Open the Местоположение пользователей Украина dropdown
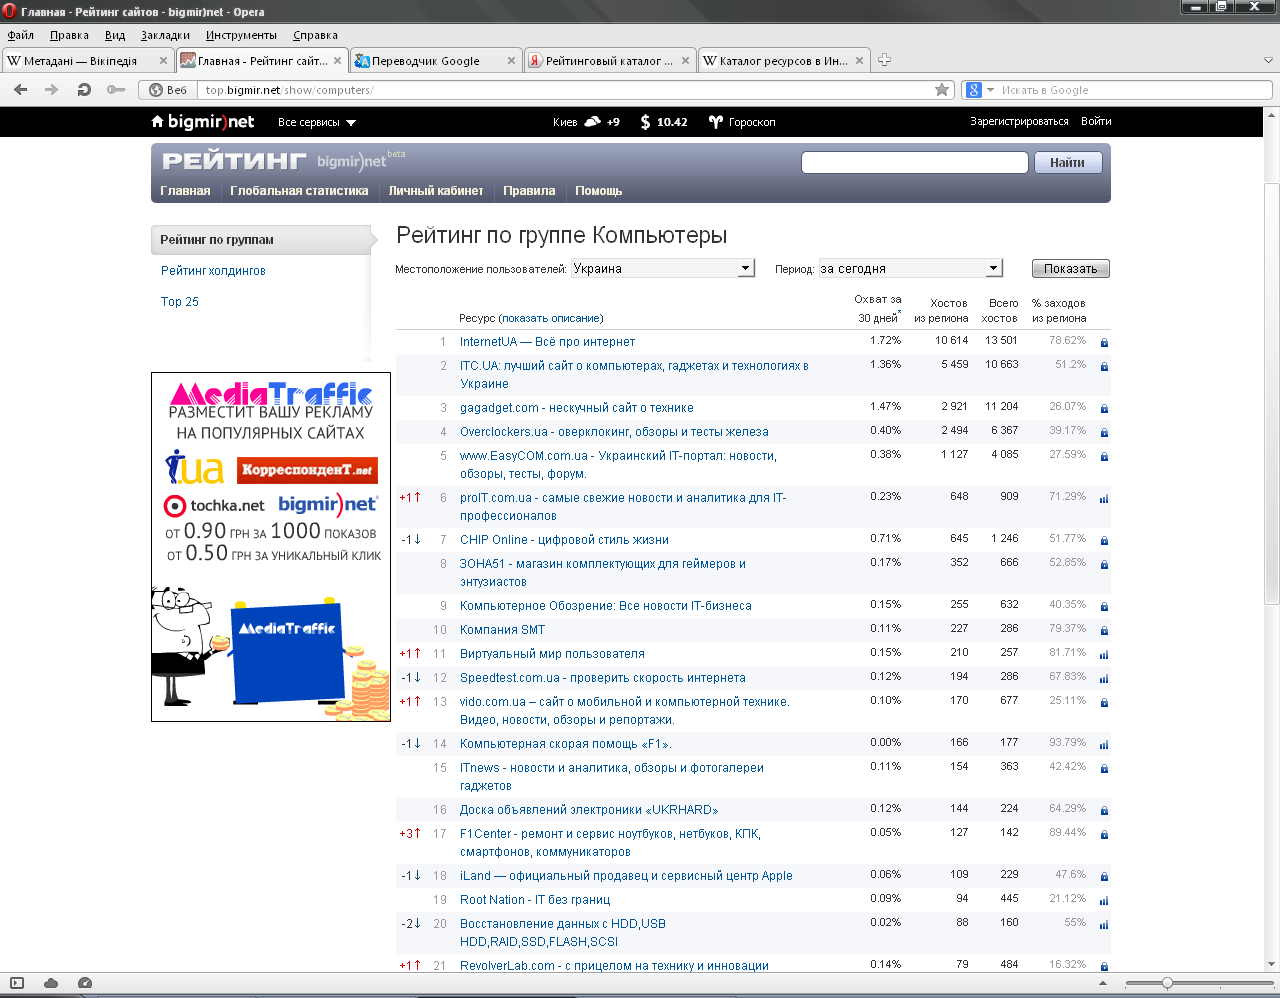The width and height of the screenshot is (1280, 998). tap(662, 268)
